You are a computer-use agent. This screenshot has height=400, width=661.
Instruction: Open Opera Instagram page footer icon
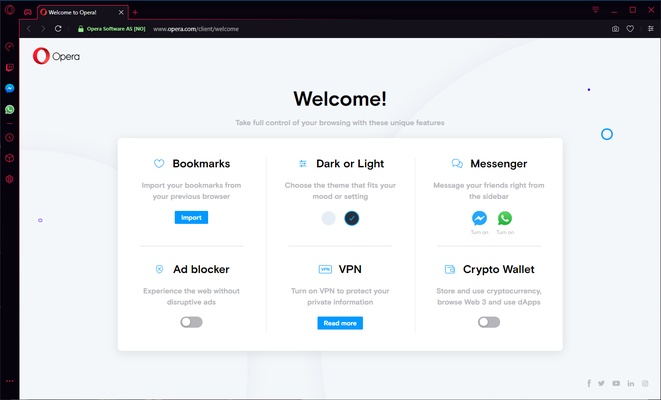(x=645, y=383)
